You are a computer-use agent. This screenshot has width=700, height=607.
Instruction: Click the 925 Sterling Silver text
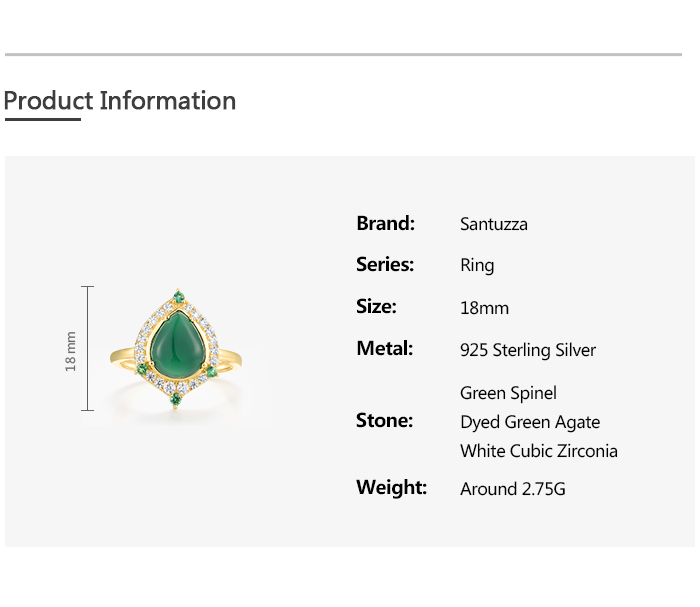click(527, 350)
